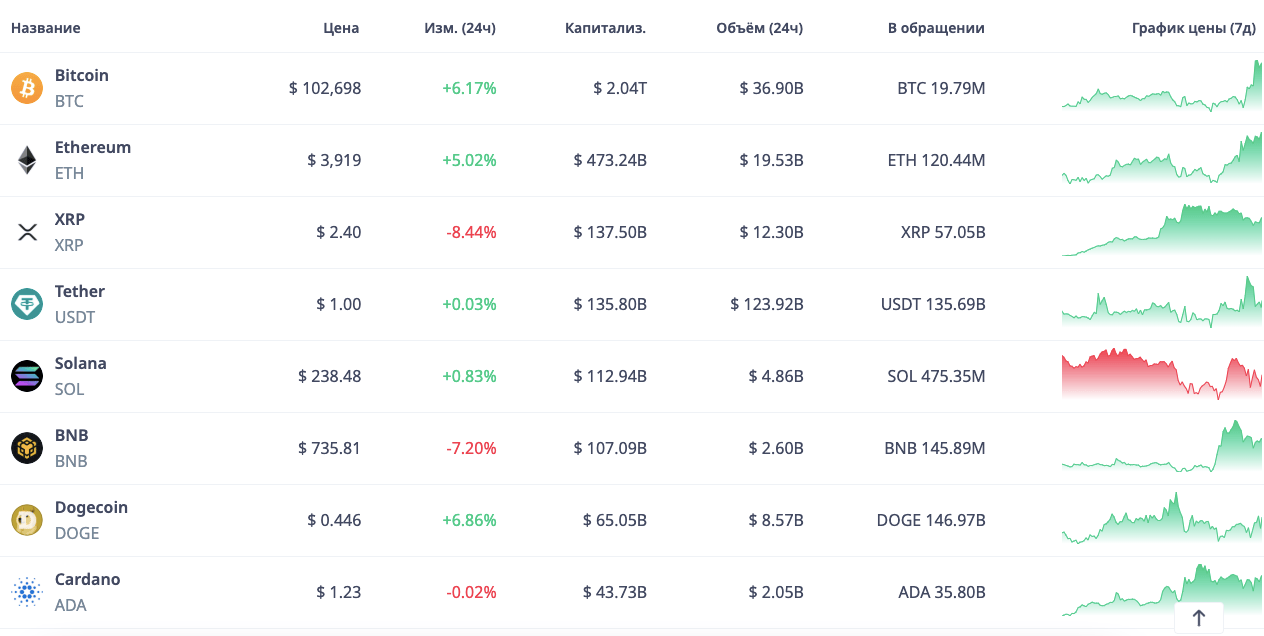Click the scroll-to-top arrow button

click(x=1199, y=618)
